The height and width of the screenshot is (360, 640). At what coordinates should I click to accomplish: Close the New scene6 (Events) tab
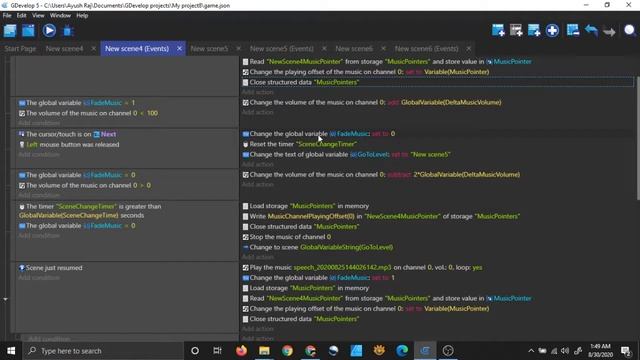coord(469,49)
